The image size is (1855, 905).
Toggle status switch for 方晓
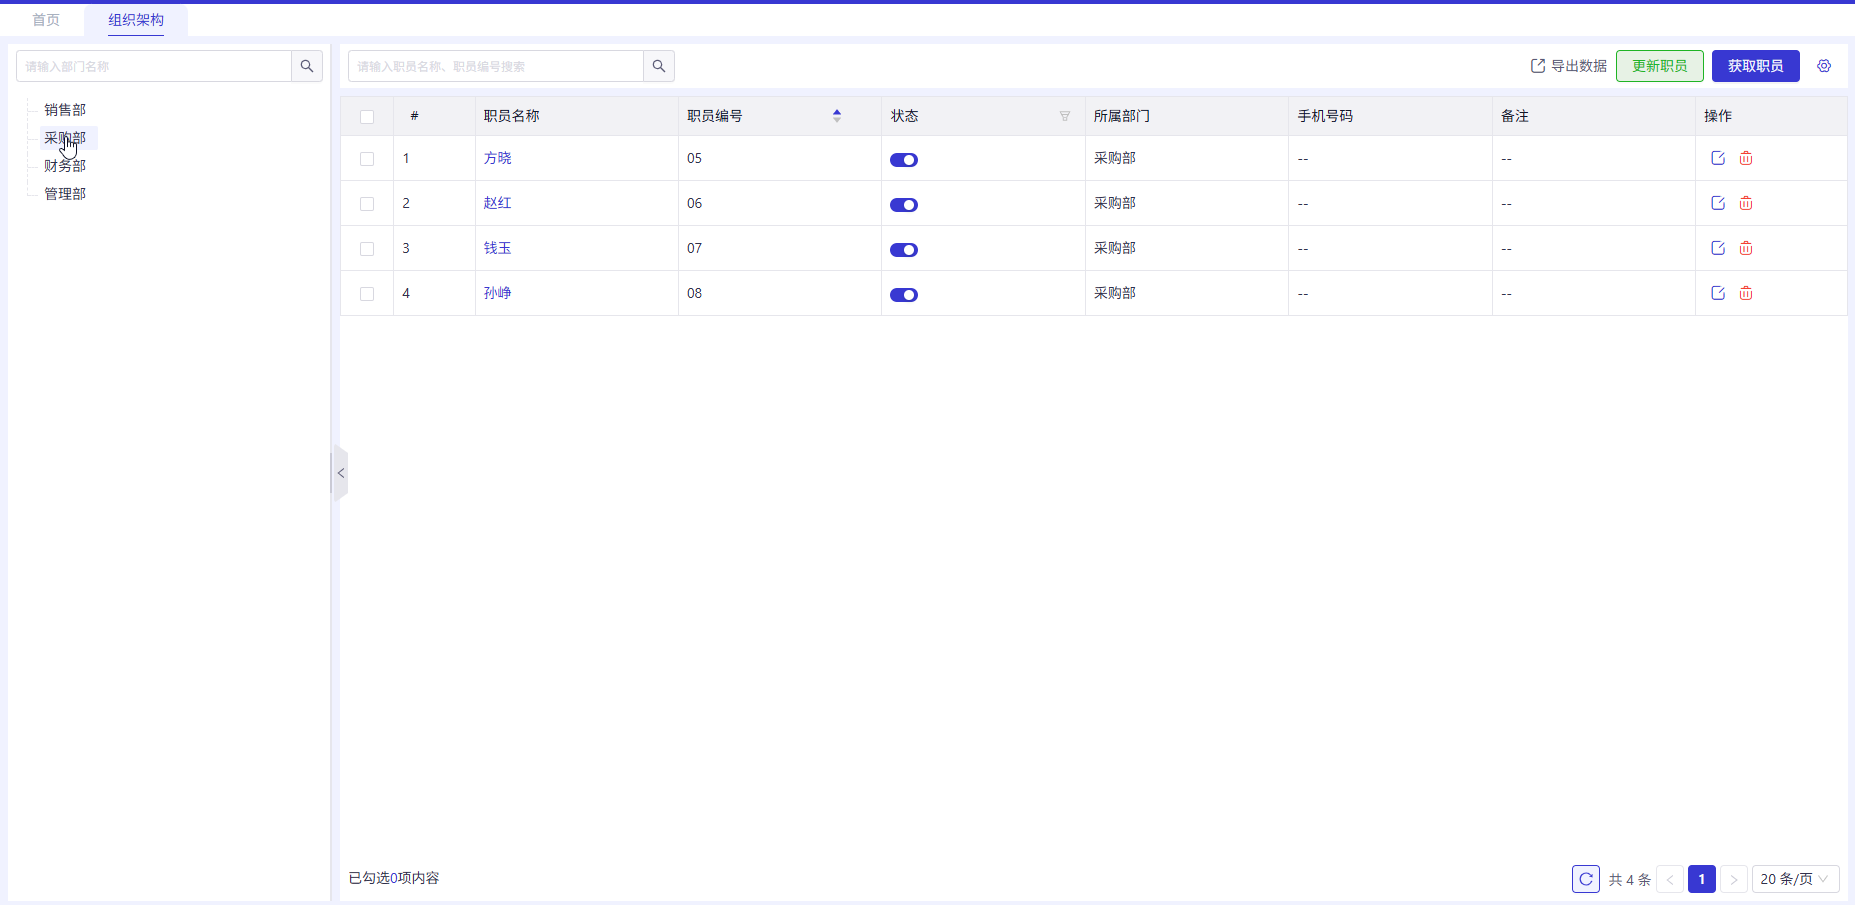pyautogui.click(x=904, y=160)
